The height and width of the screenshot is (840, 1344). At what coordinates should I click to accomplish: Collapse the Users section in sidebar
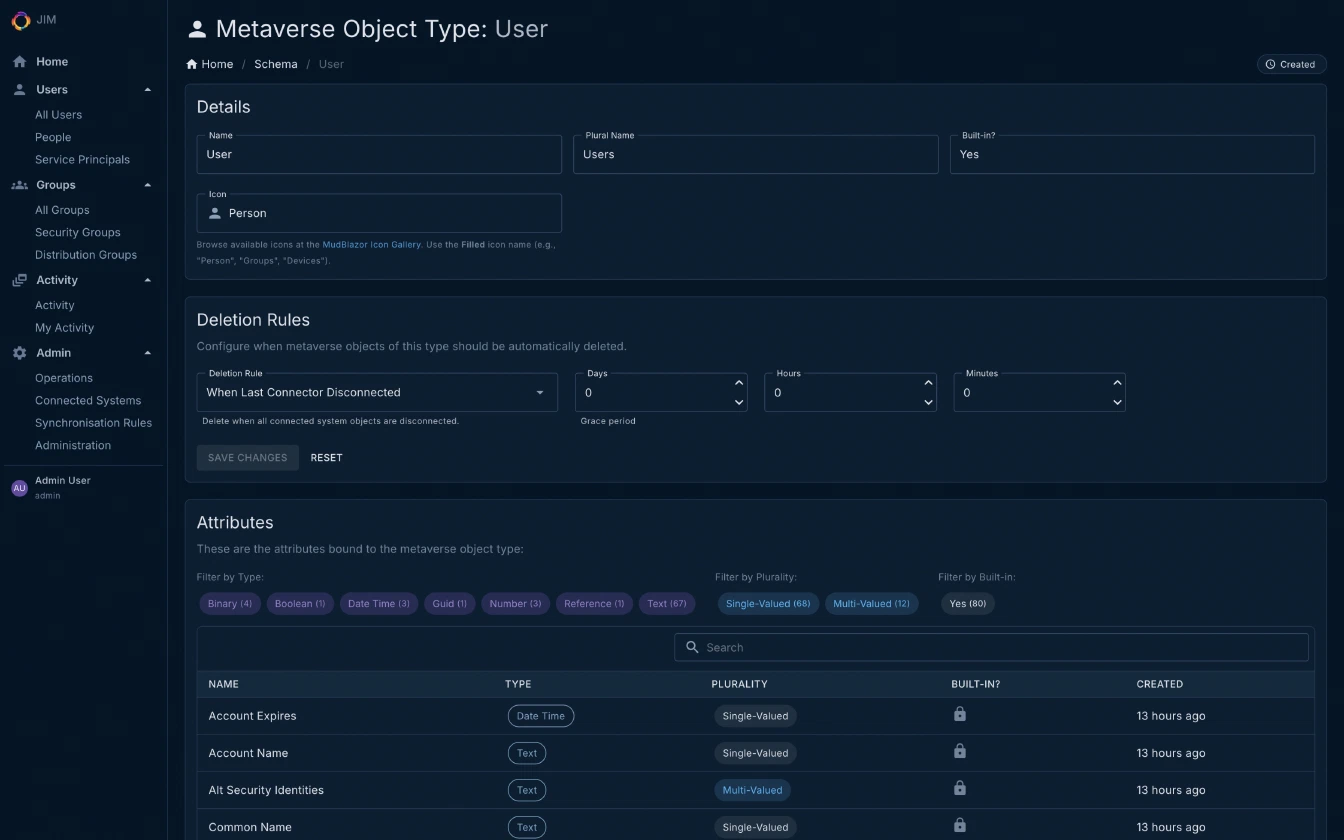click(x=147, y=89)
